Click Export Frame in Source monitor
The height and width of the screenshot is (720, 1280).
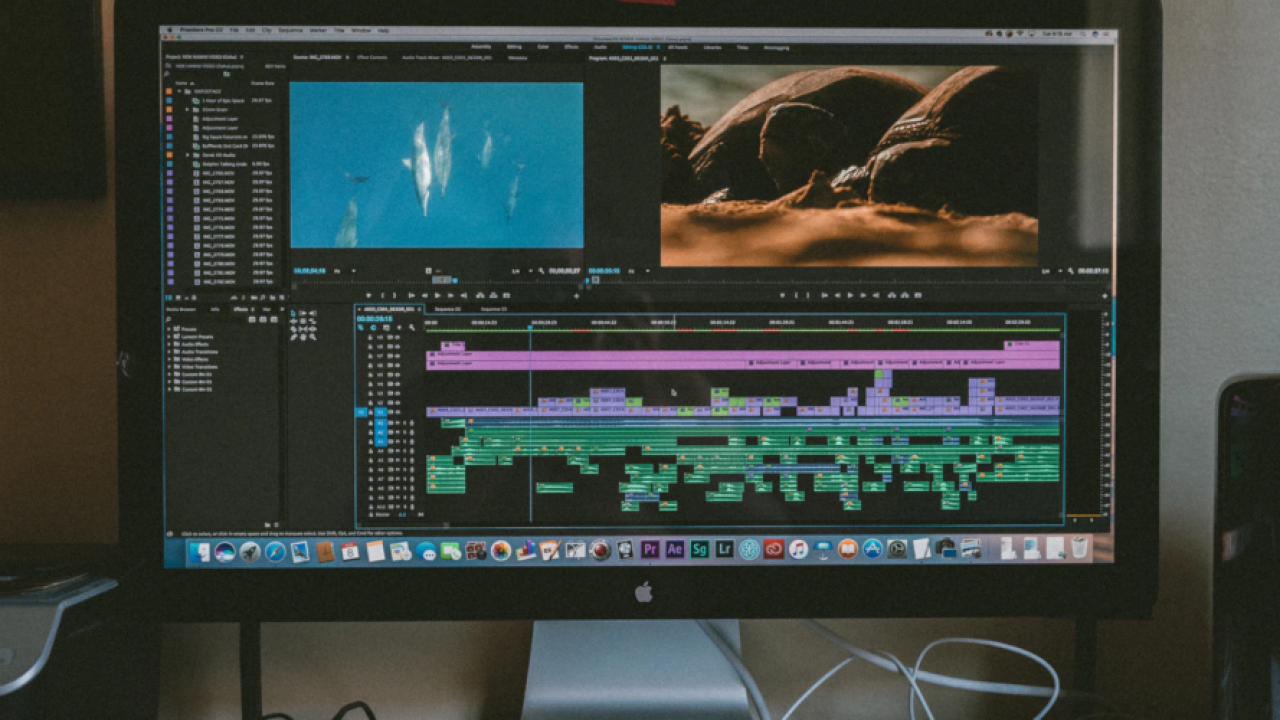[x=506, y=295]
